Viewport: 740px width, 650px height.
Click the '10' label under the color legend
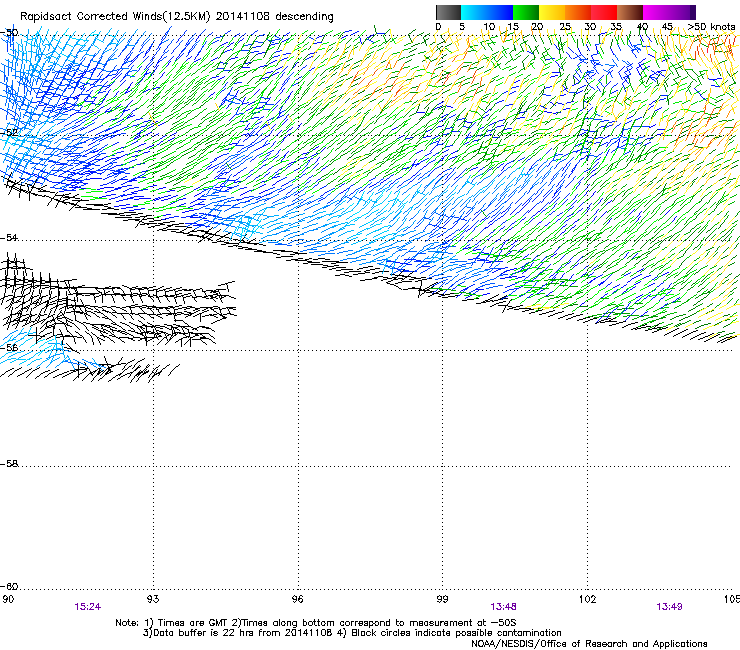coord(489,27)
